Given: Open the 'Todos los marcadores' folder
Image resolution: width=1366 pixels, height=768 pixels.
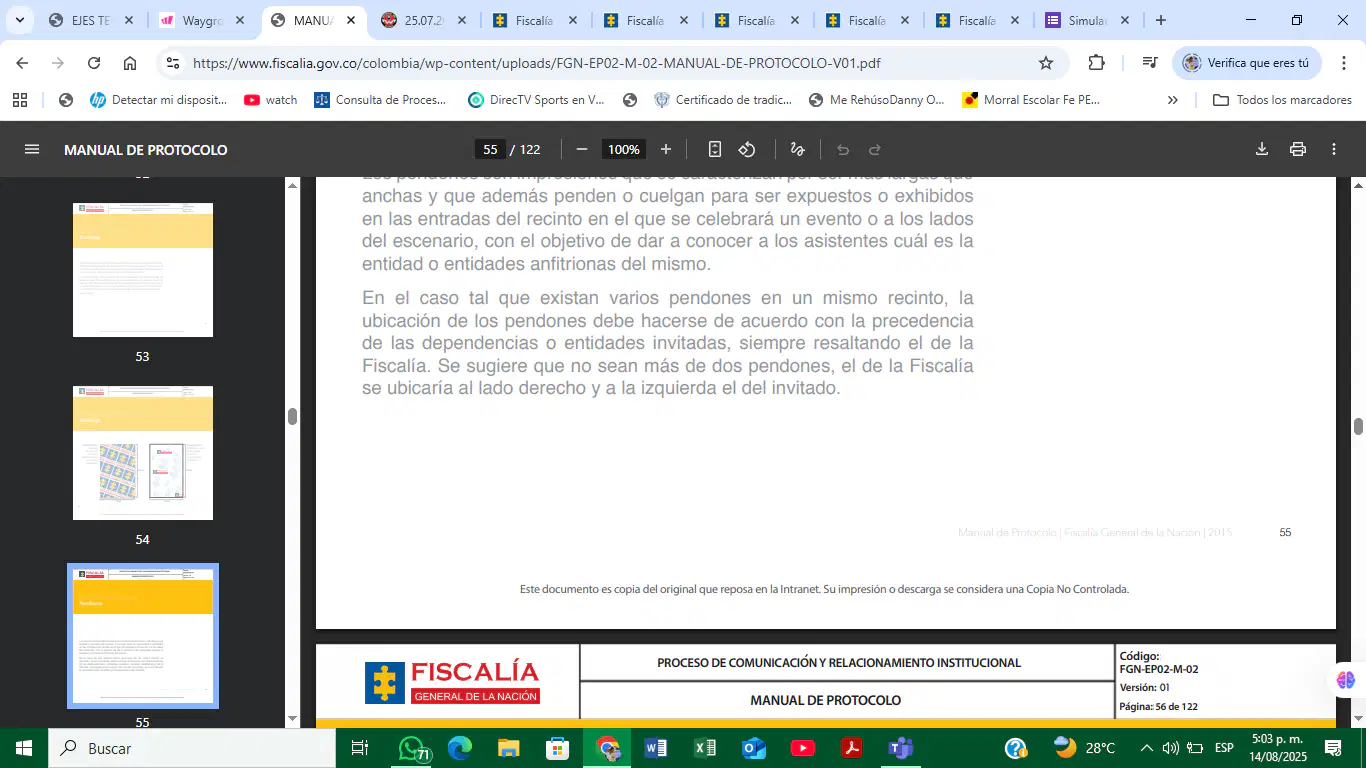Looking at the screenshot, I should 1282,100.
